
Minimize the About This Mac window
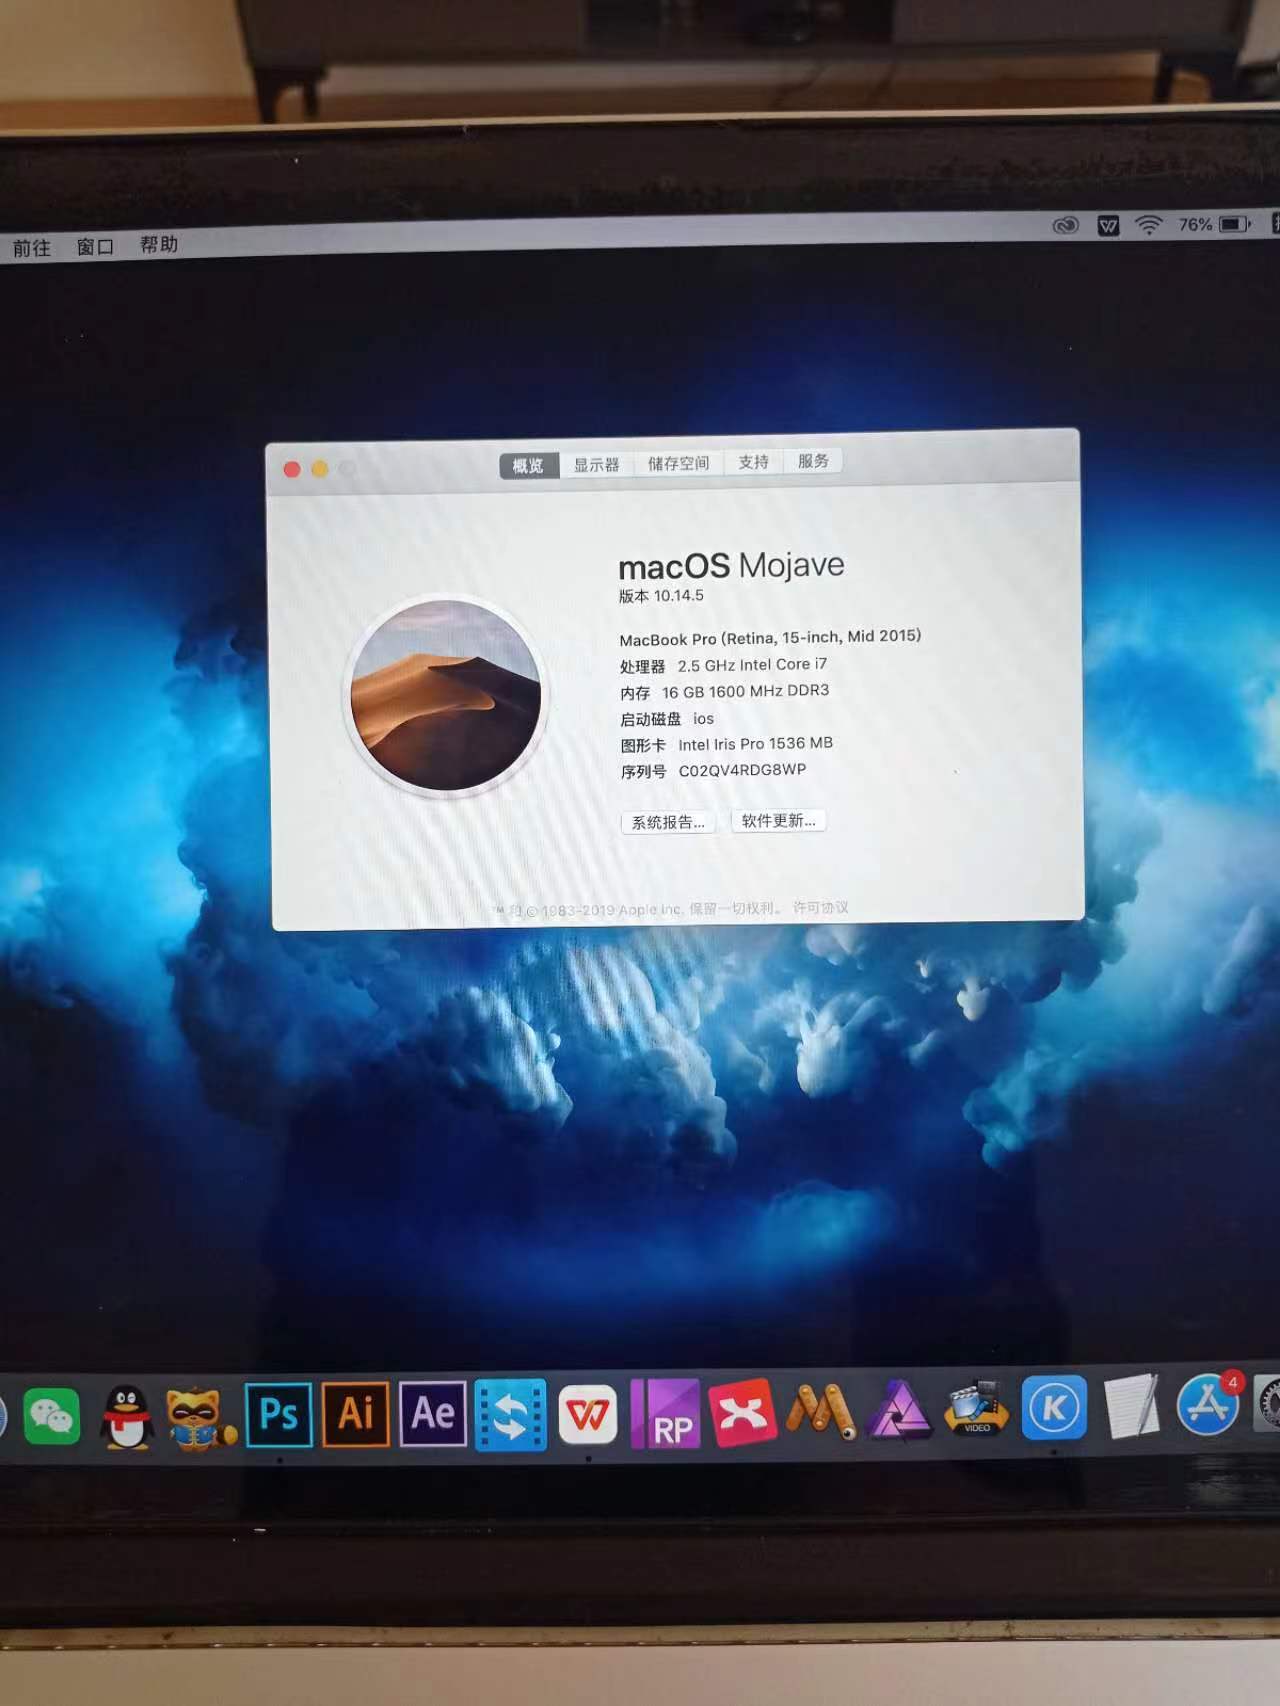320,468
